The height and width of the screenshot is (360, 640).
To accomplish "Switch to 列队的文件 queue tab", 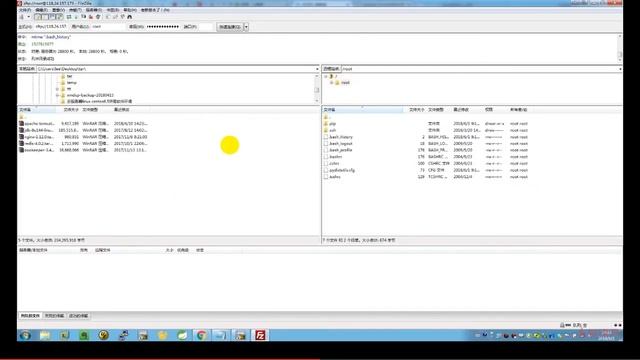I will pyautogui.click(x=30, y=316).
